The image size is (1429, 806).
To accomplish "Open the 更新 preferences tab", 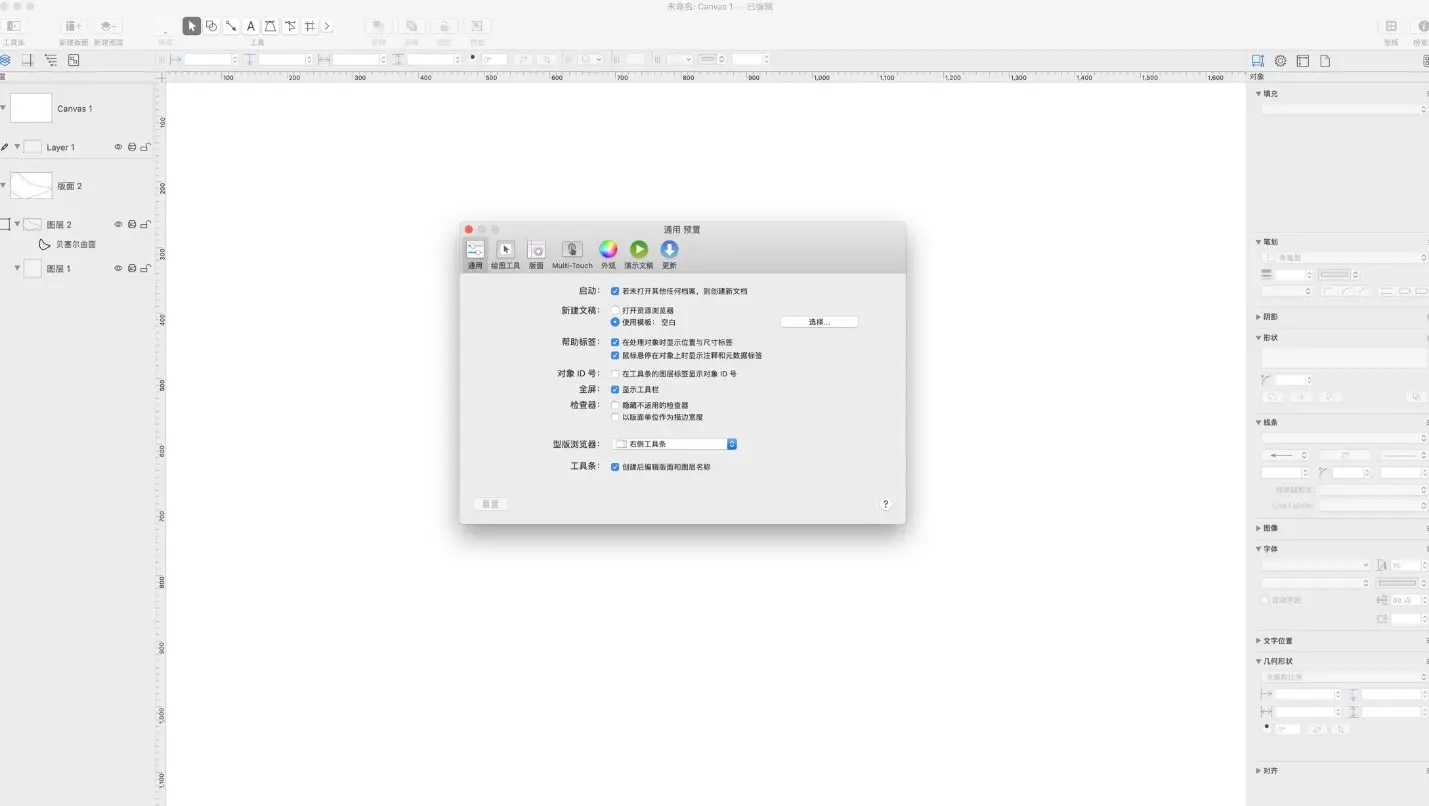I will coord(669,255).
